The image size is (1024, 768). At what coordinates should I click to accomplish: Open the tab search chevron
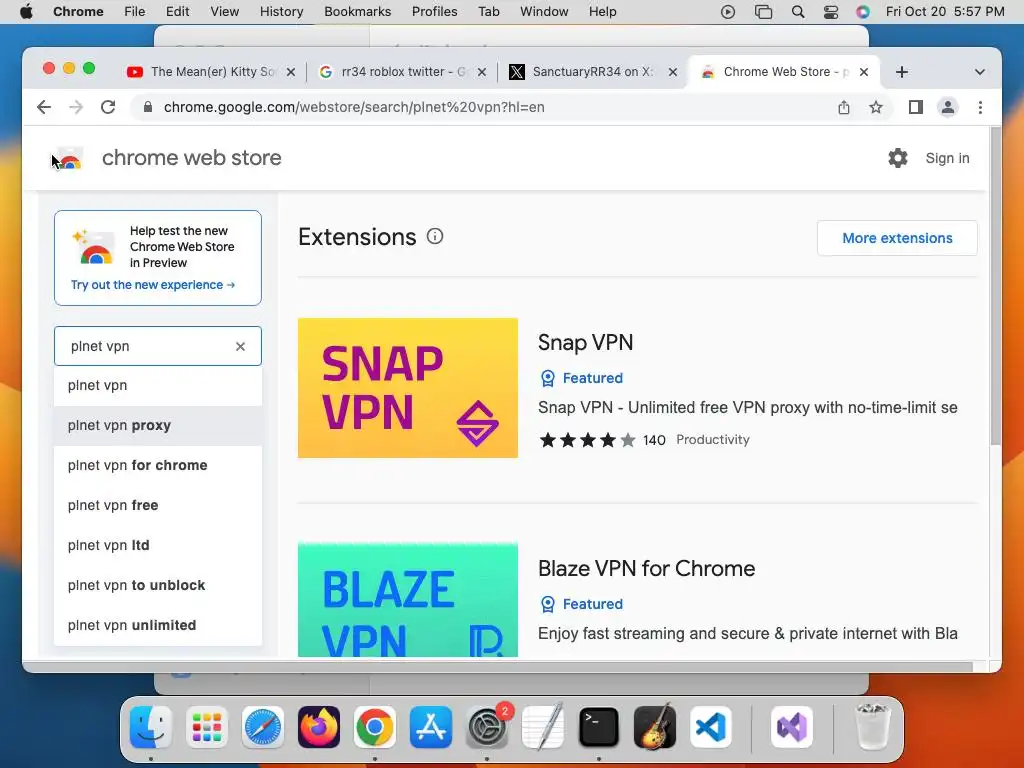[980, 72]
